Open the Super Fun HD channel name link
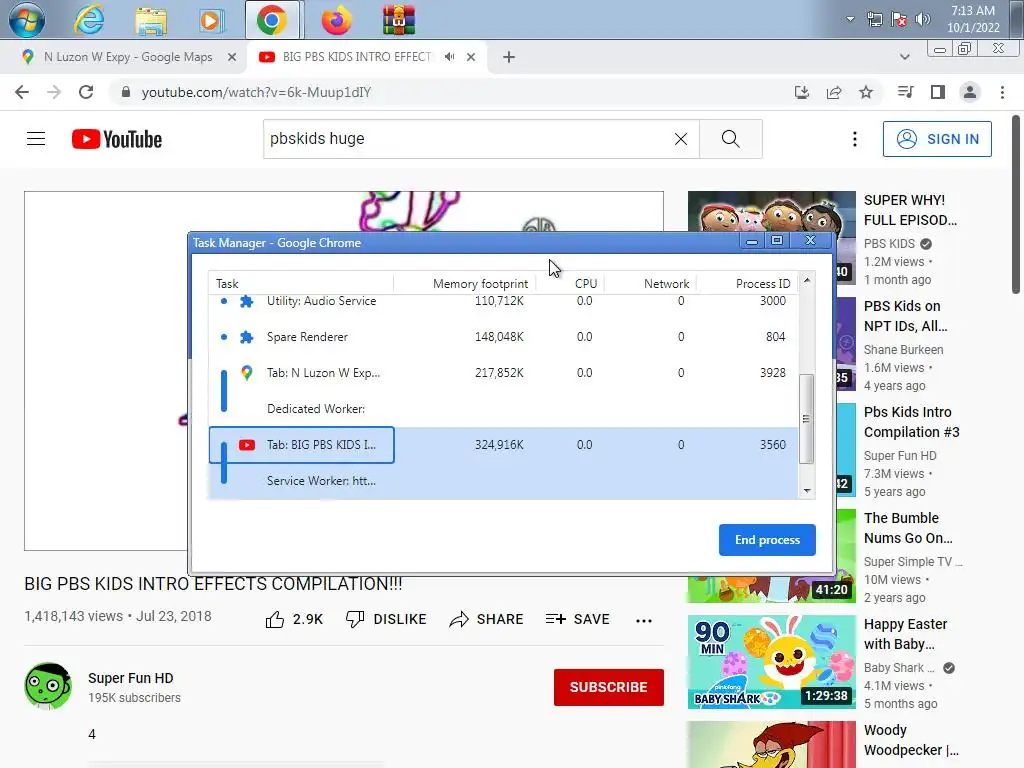This screenshot has height=768, width=1024. point(131,679)
